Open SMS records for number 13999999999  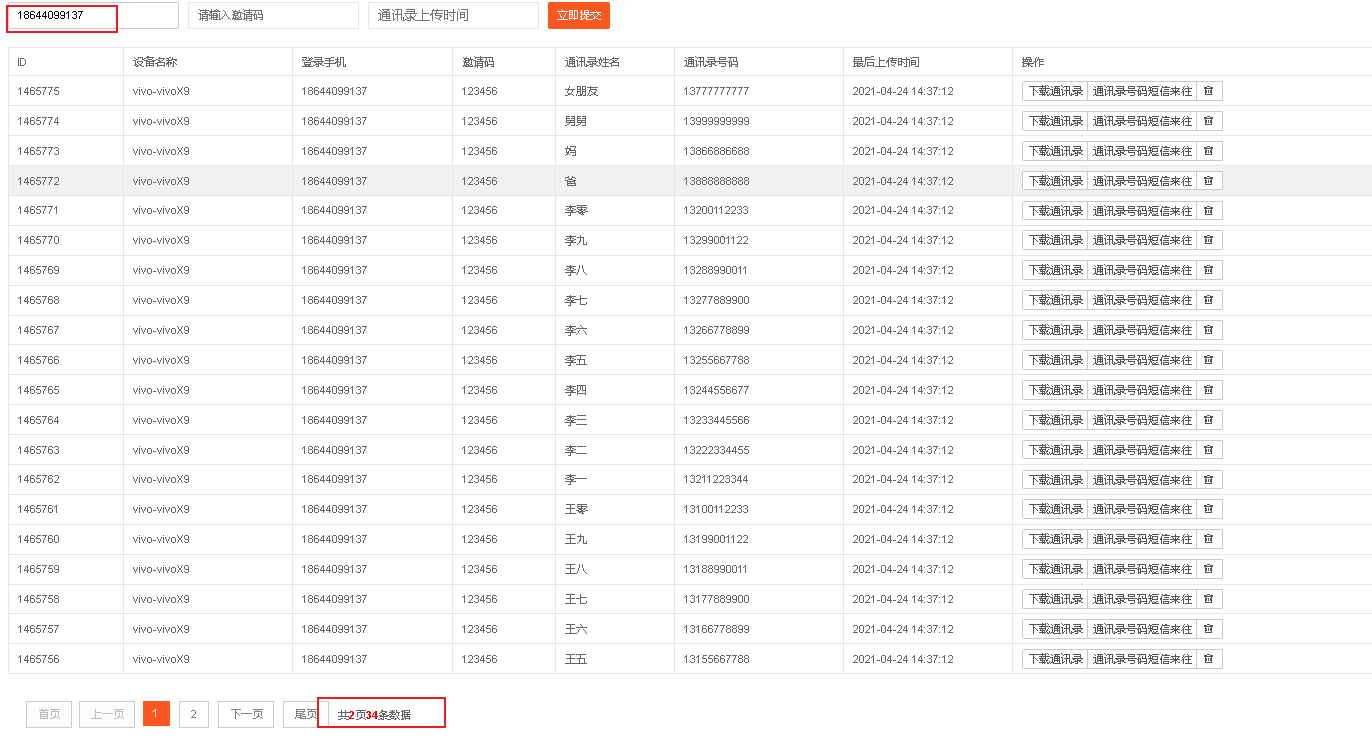(1142, 121)
